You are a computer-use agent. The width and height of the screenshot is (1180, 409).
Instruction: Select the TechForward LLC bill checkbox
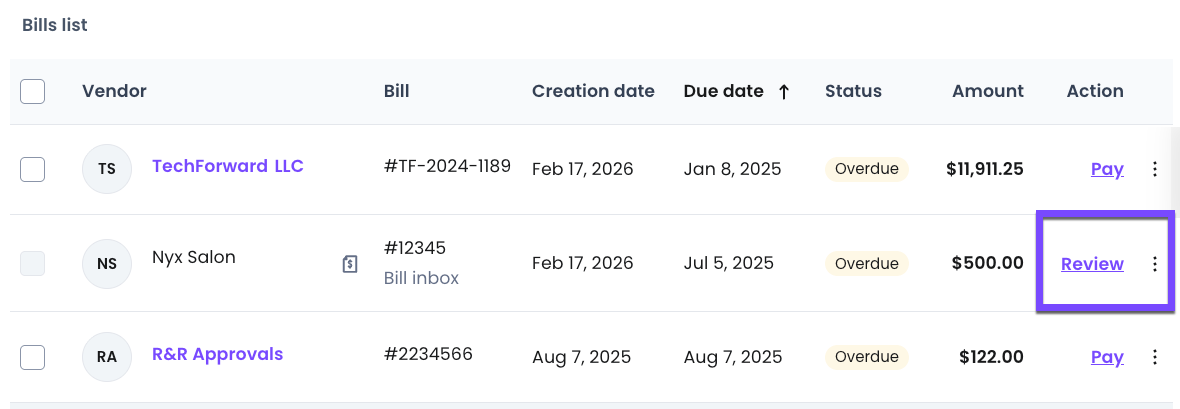pos(33,169)
